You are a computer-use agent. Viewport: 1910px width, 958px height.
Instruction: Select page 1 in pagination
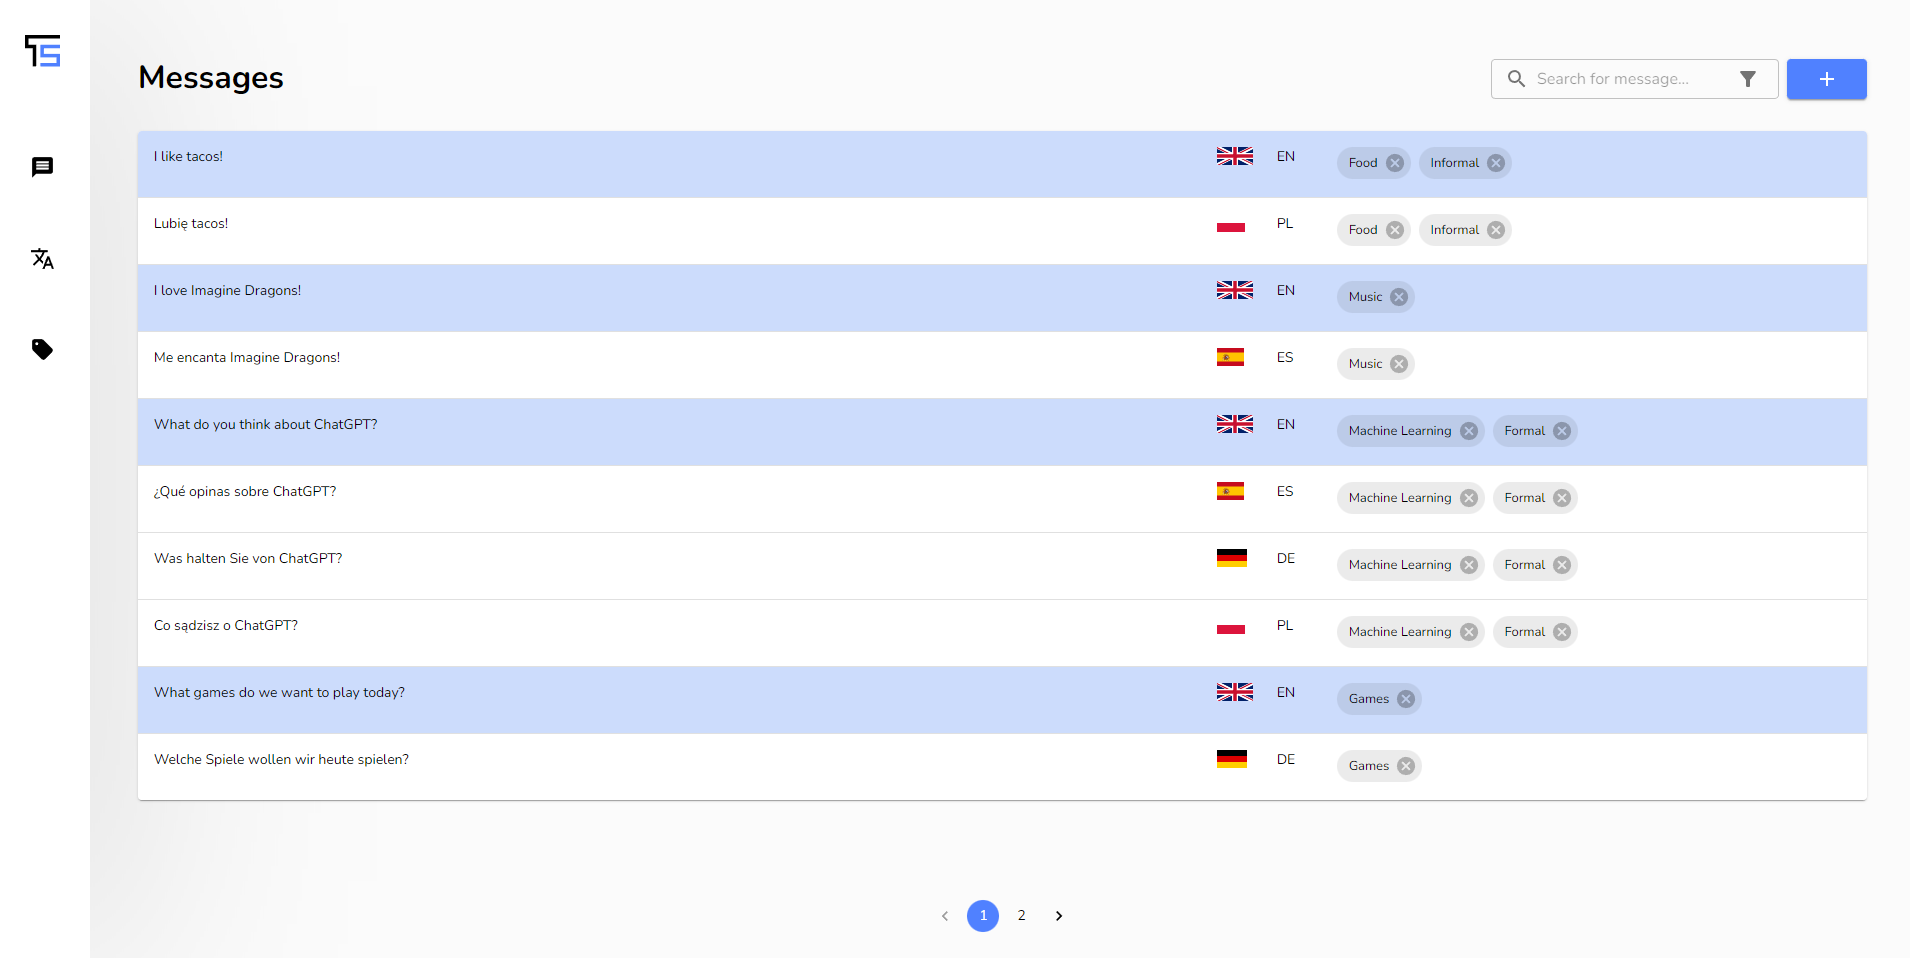983,916
